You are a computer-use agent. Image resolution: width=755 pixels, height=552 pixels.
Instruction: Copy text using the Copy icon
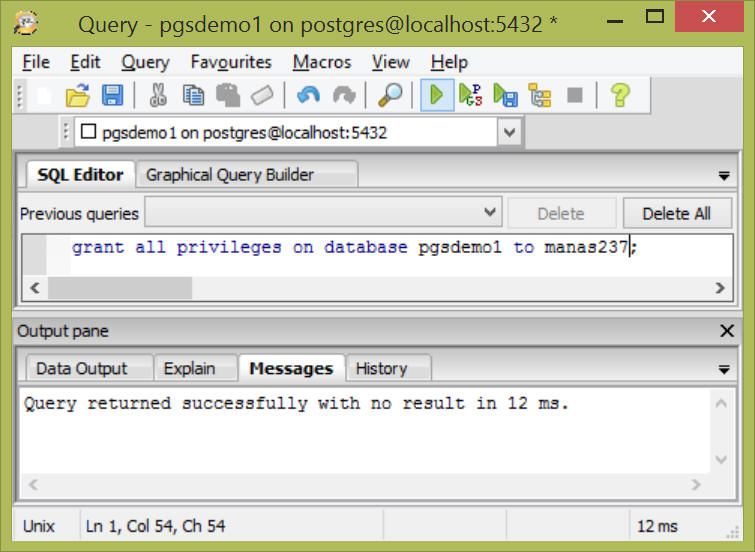tap(194, 95)
